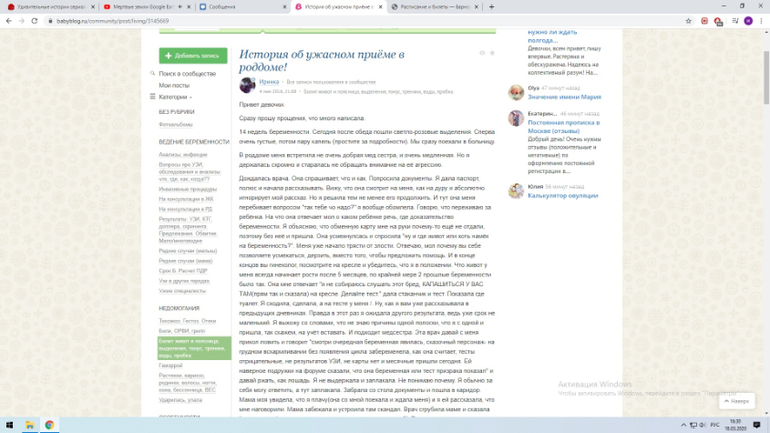Image resolution: width=770 pixels, height=433 pixels.
Task: Click the green Добавить запись button
Action: click(x=193, y=56)
